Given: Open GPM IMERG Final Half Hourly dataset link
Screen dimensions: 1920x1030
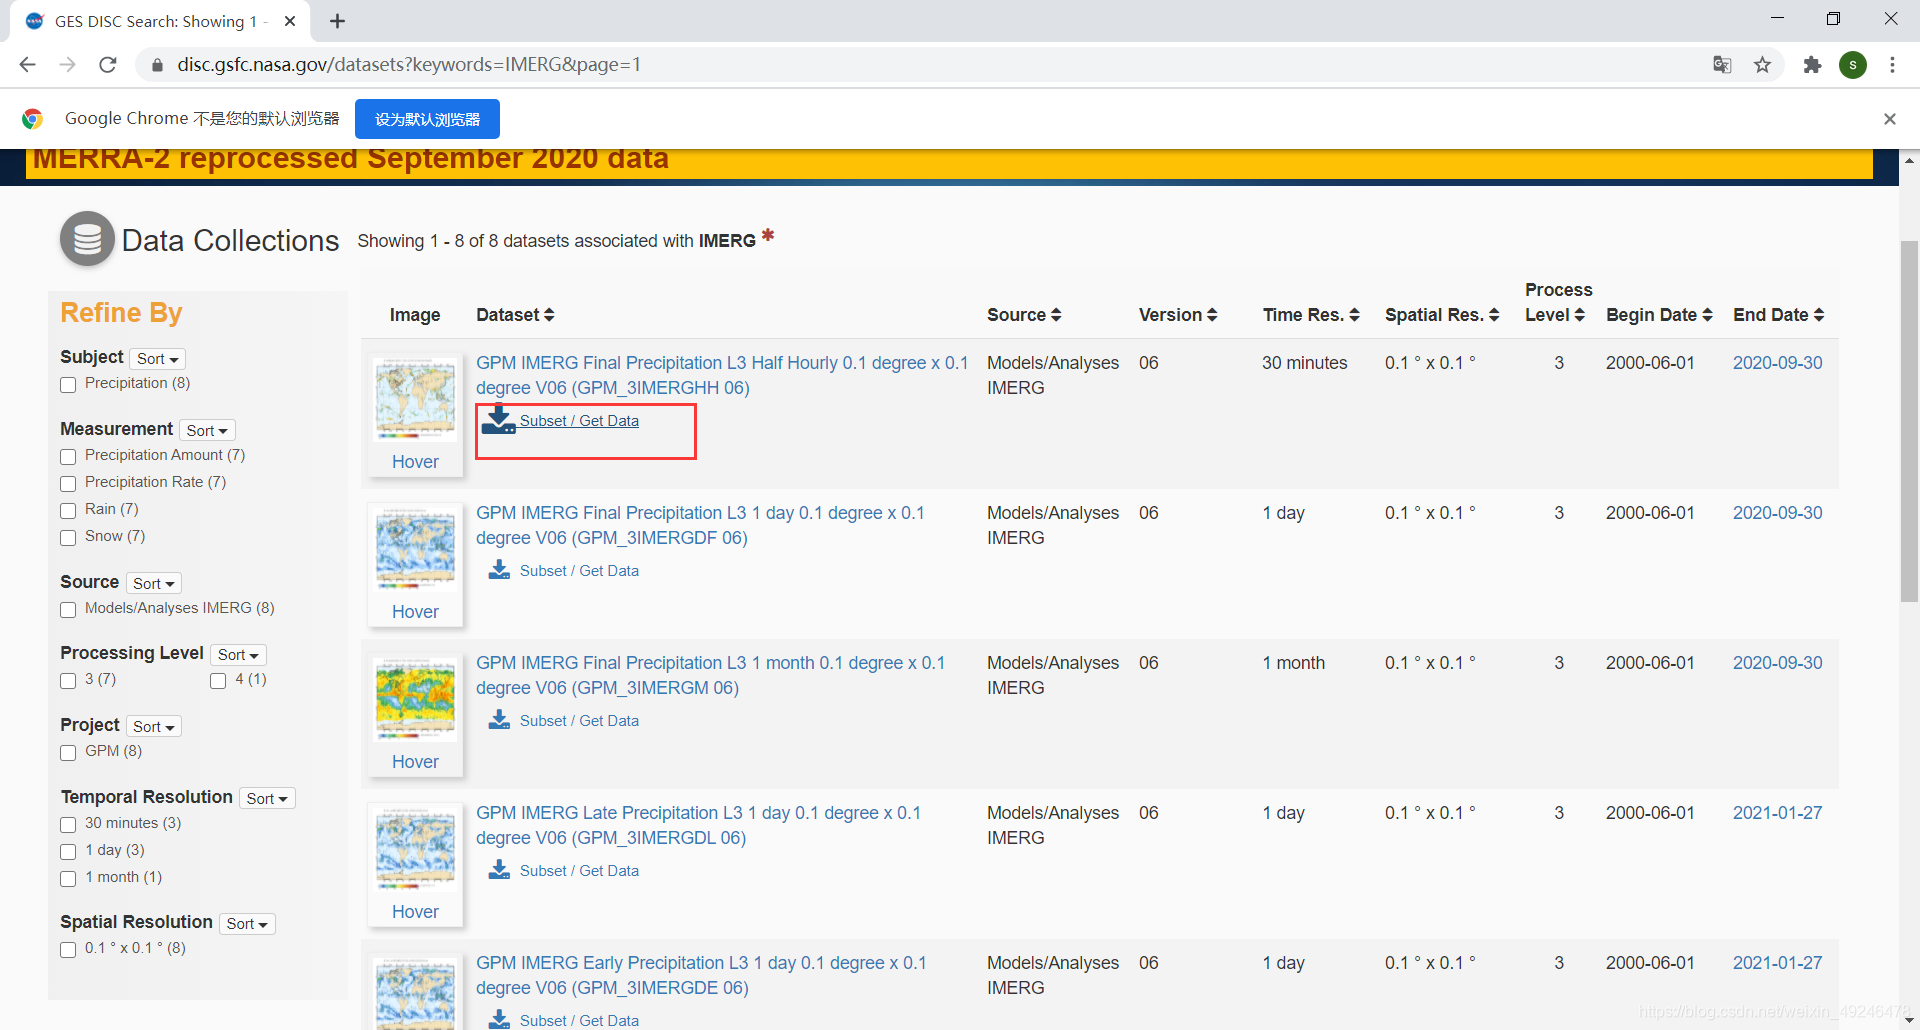Looking at the screenshot, I should coord(722,375).
